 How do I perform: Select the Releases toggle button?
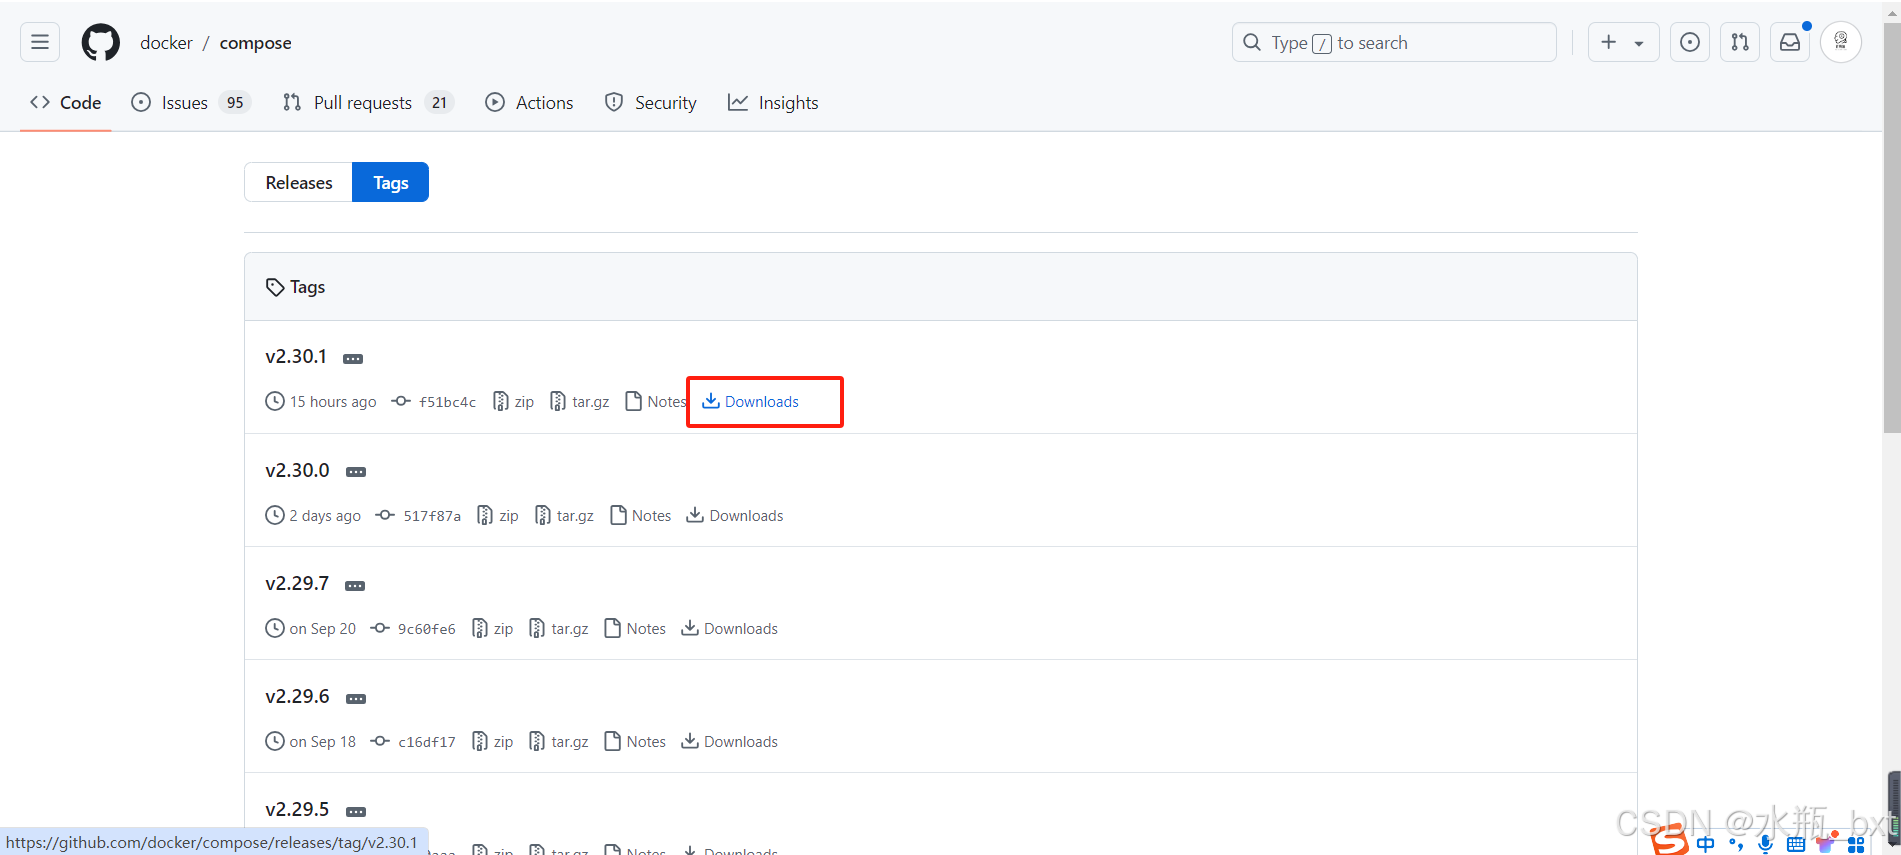tap(299, 182)
